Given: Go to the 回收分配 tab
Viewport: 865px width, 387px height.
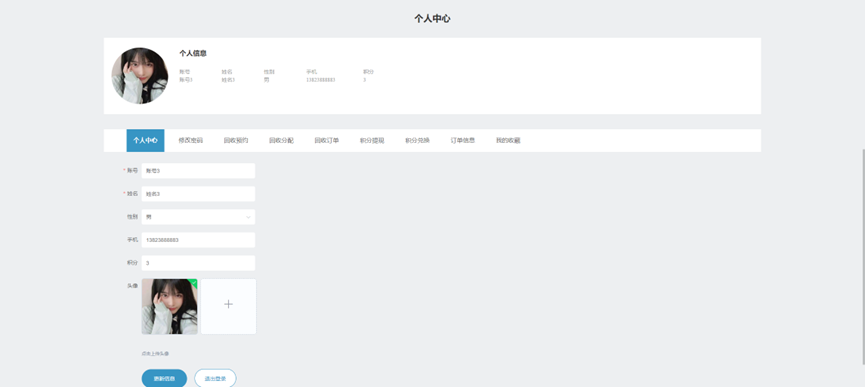Looking at the screenshot, I should (281, 141).
